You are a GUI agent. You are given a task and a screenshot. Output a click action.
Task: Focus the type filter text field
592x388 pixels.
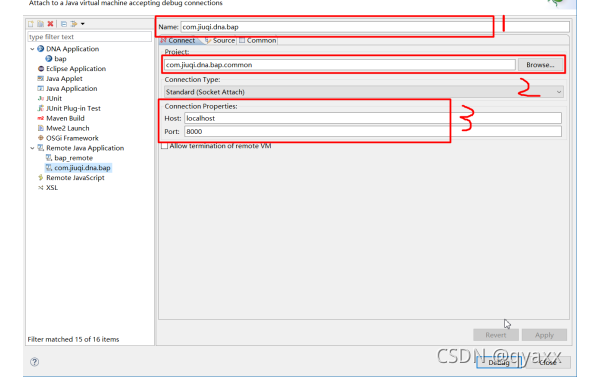pos(89,37)
